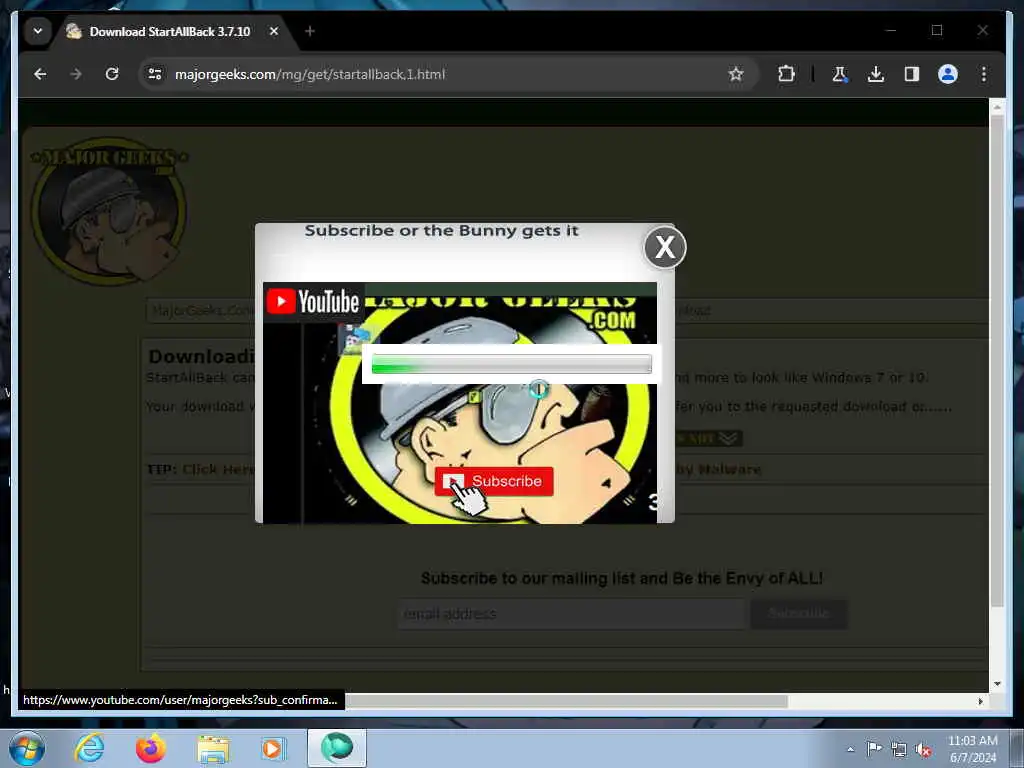Show browser downloads
1024x768 pixels.
[x=876, y=74]
